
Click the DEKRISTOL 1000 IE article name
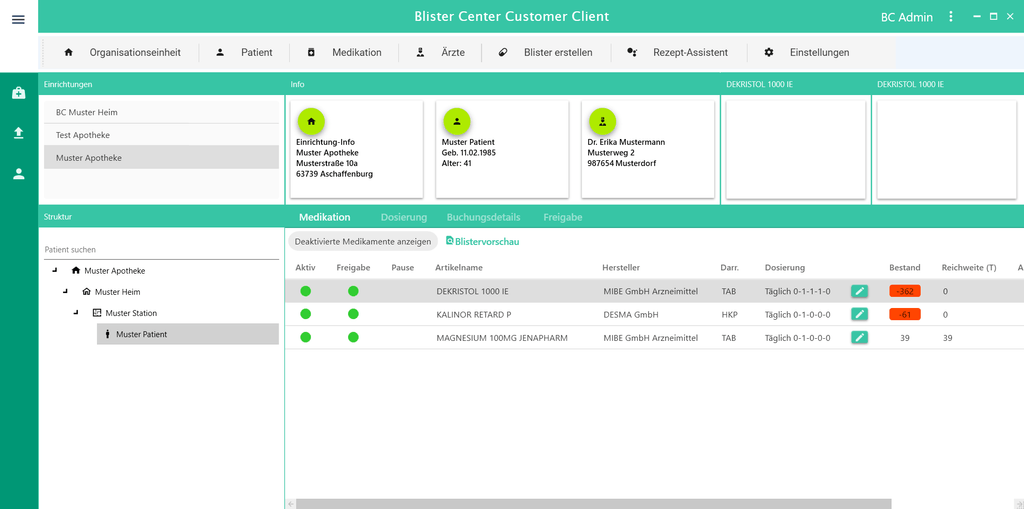pyautogui.click(x=472, y=291)
